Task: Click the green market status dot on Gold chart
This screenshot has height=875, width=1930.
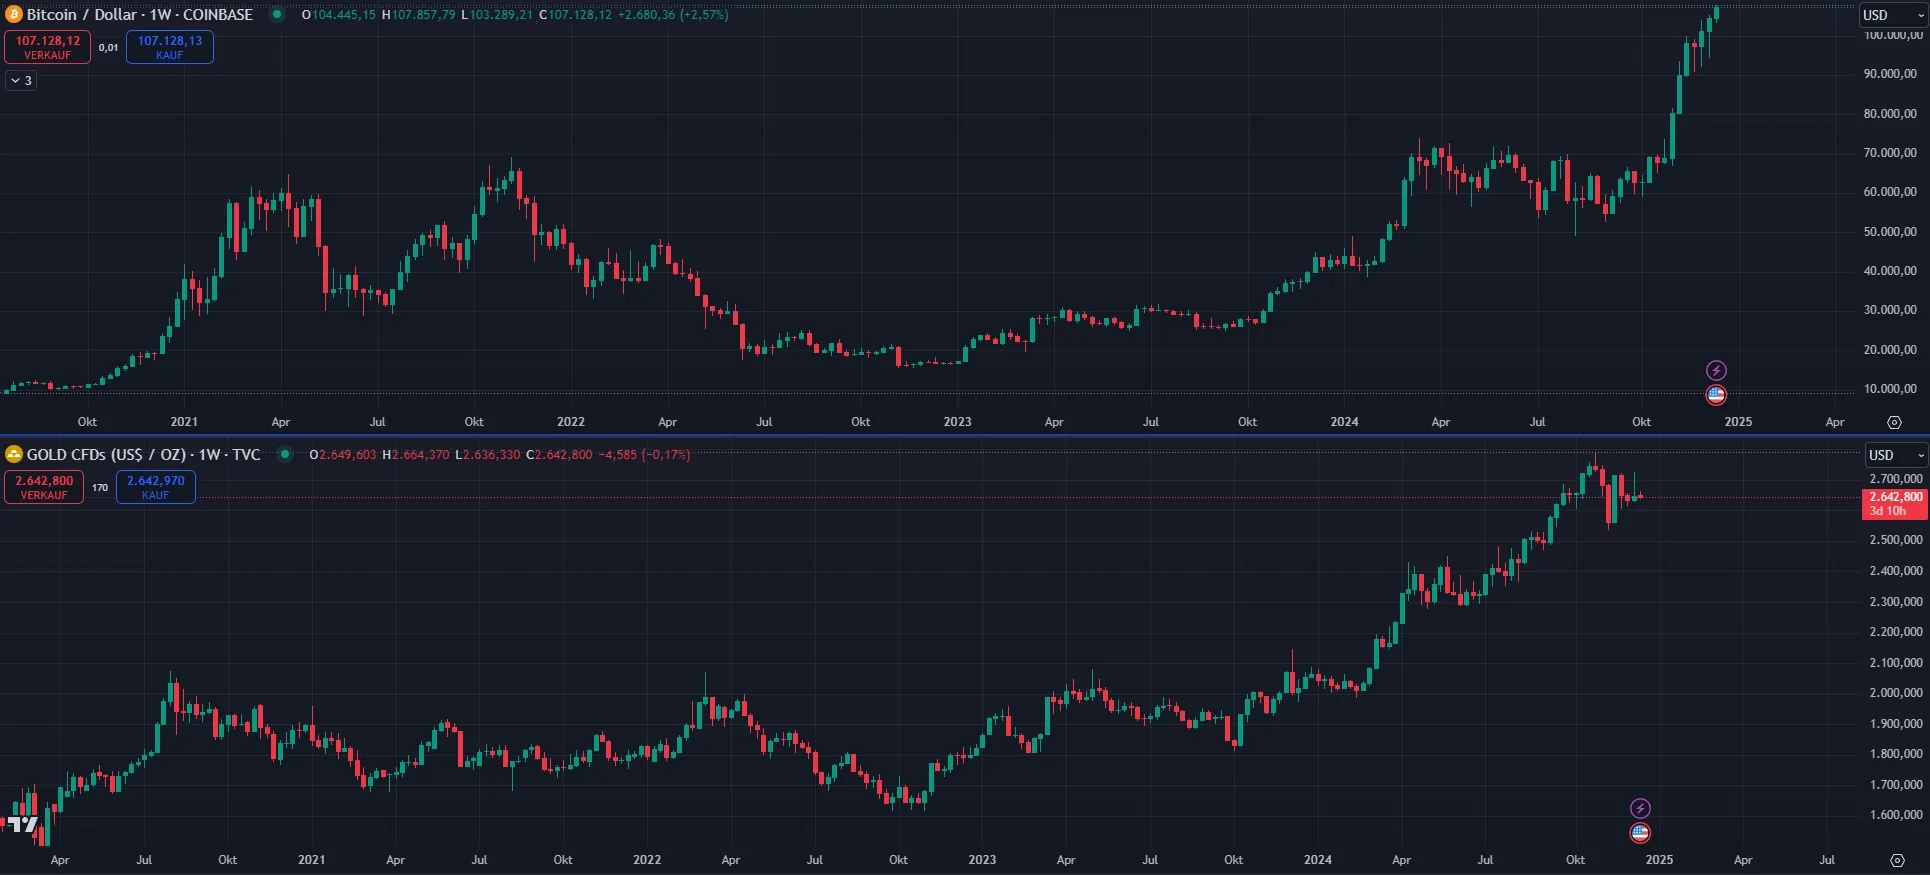Action: [285, 454]
